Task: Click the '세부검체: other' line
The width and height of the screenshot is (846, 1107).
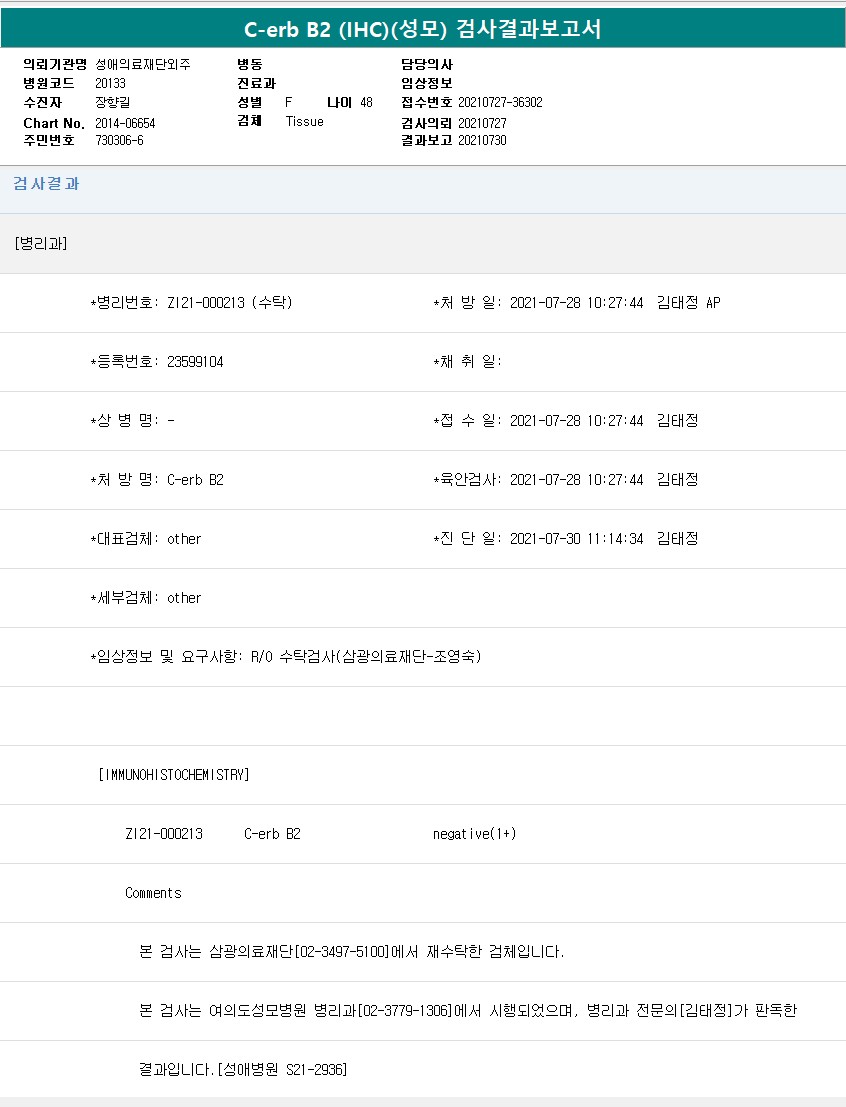Action: (145, 598)
